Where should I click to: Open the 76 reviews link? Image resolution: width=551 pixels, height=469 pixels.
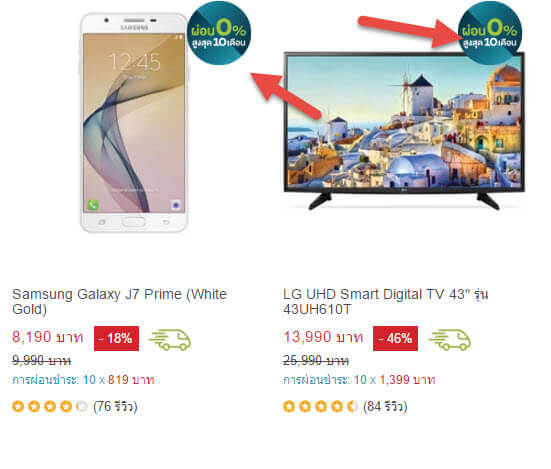coord(115,406)
